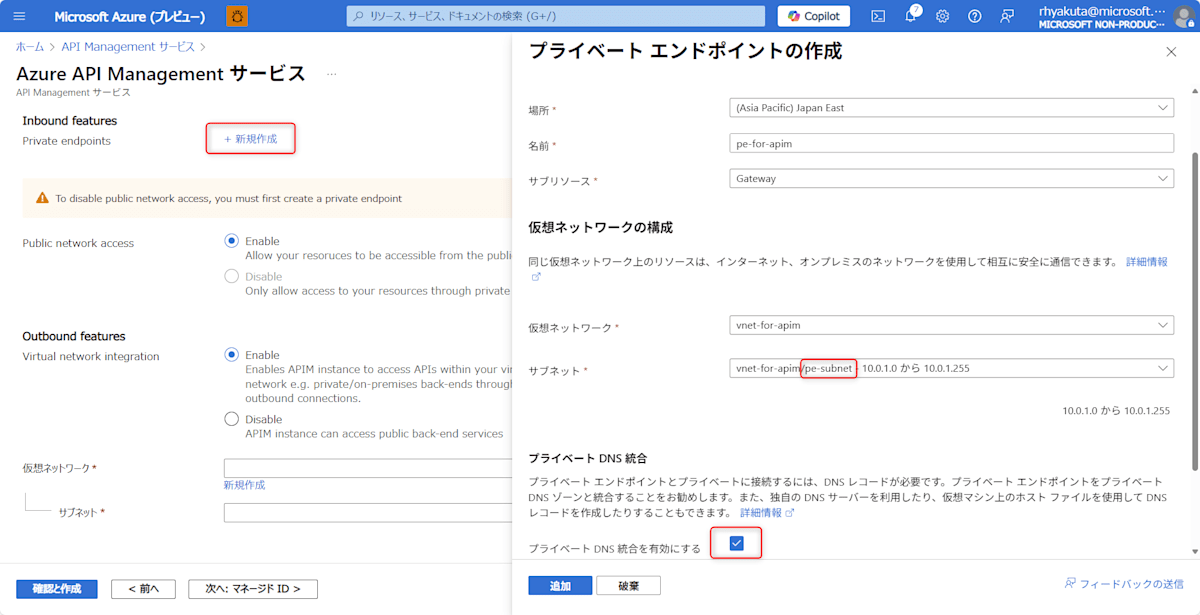
Task: Open the help question mark icon
Action: click(x=975, y=16)
